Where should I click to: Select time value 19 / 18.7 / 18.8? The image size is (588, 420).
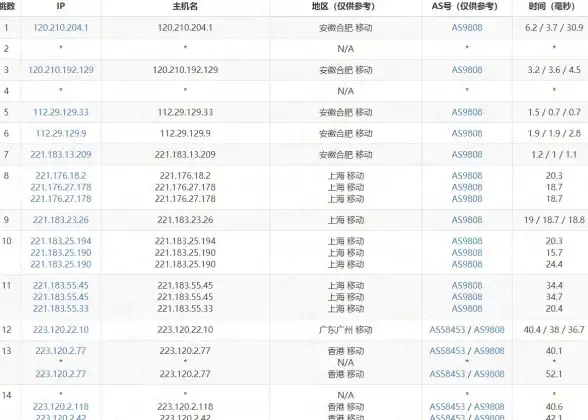pos(554,220)
